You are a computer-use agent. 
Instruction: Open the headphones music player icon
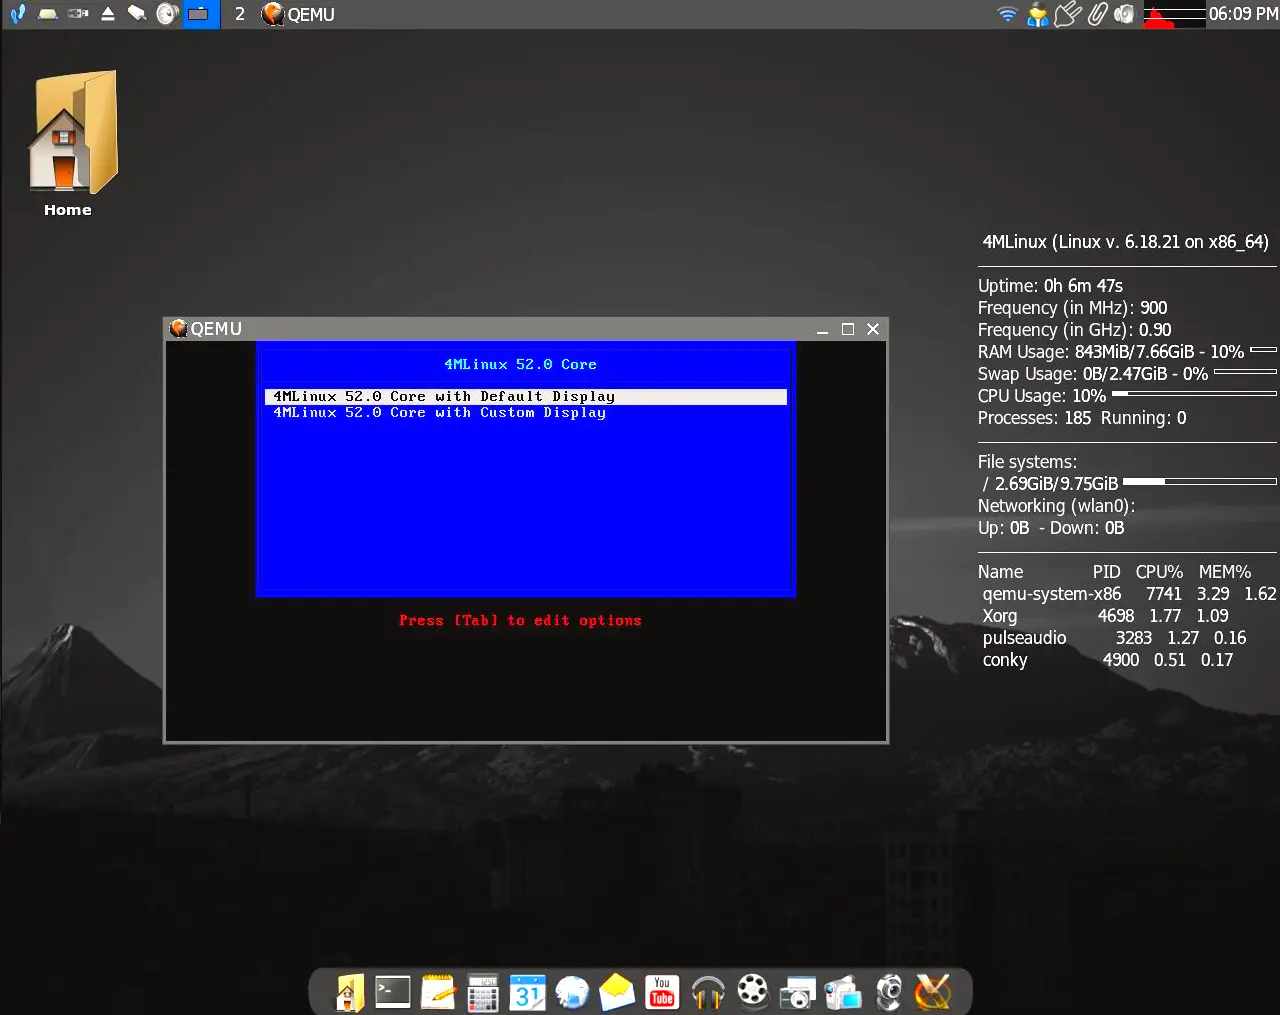pyautogui.click(x=708, y=993)
